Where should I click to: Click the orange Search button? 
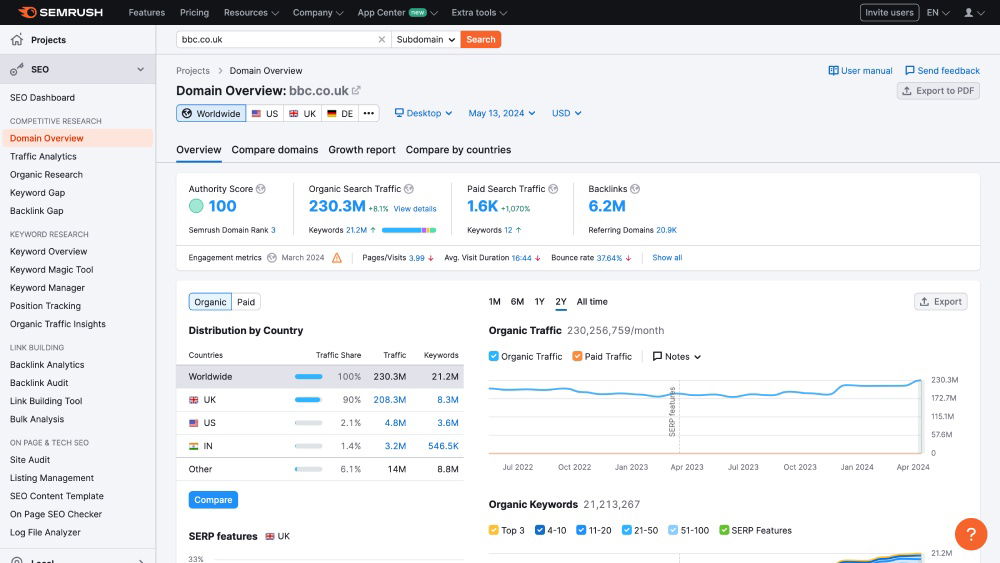[x=481, y=40]
